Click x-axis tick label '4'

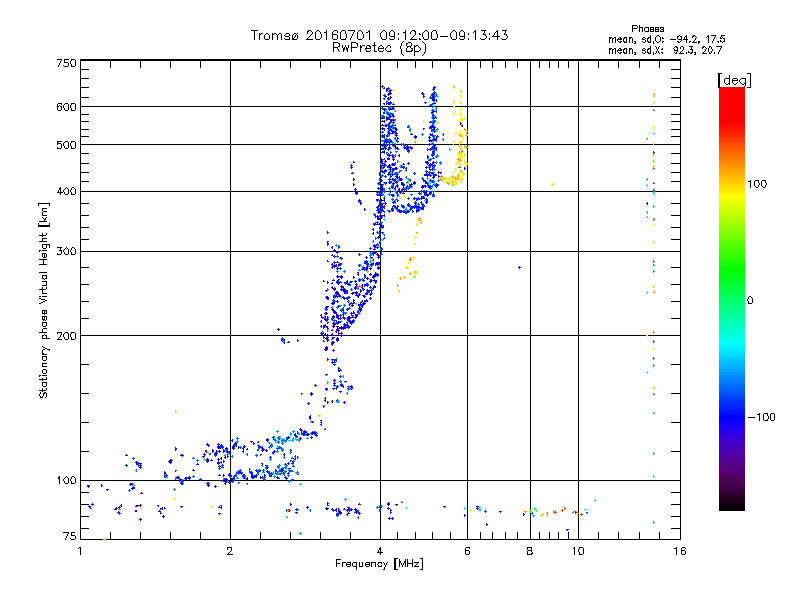pos(380,551)
